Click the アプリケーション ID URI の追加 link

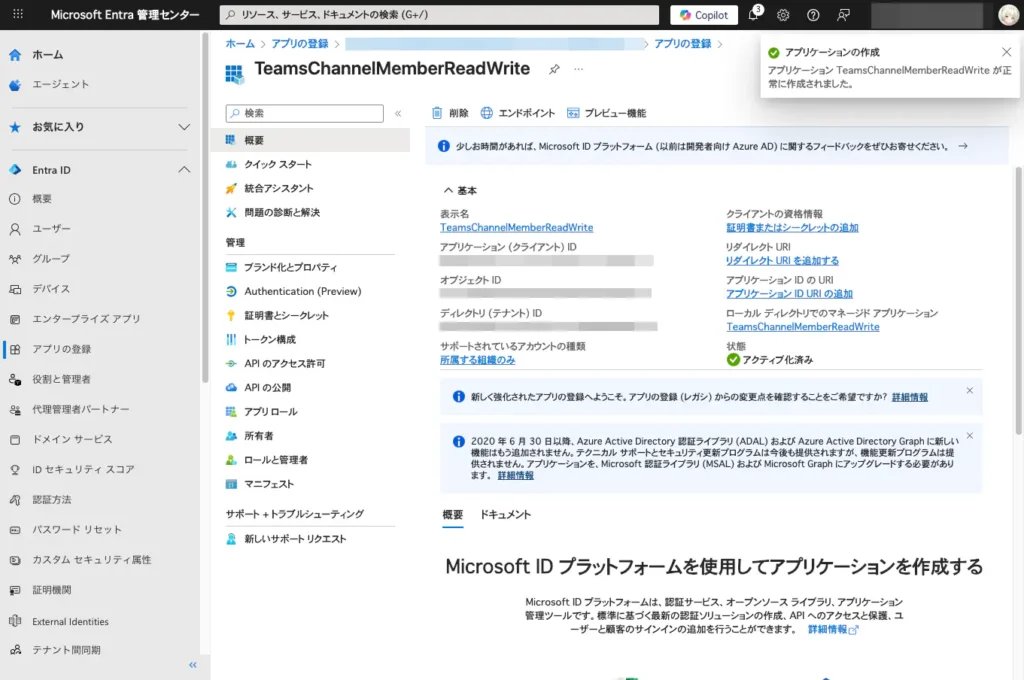coord(790,295)
